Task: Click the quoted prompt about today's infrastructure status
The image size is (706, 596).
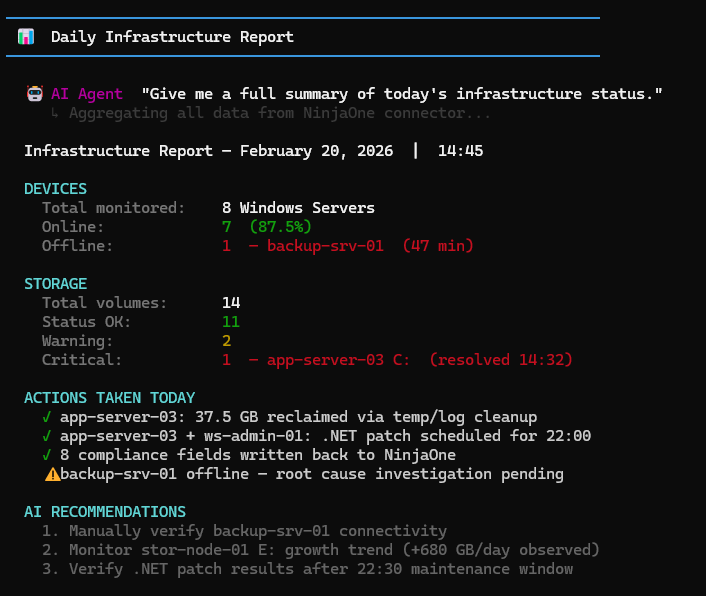Action: (402, 94)
